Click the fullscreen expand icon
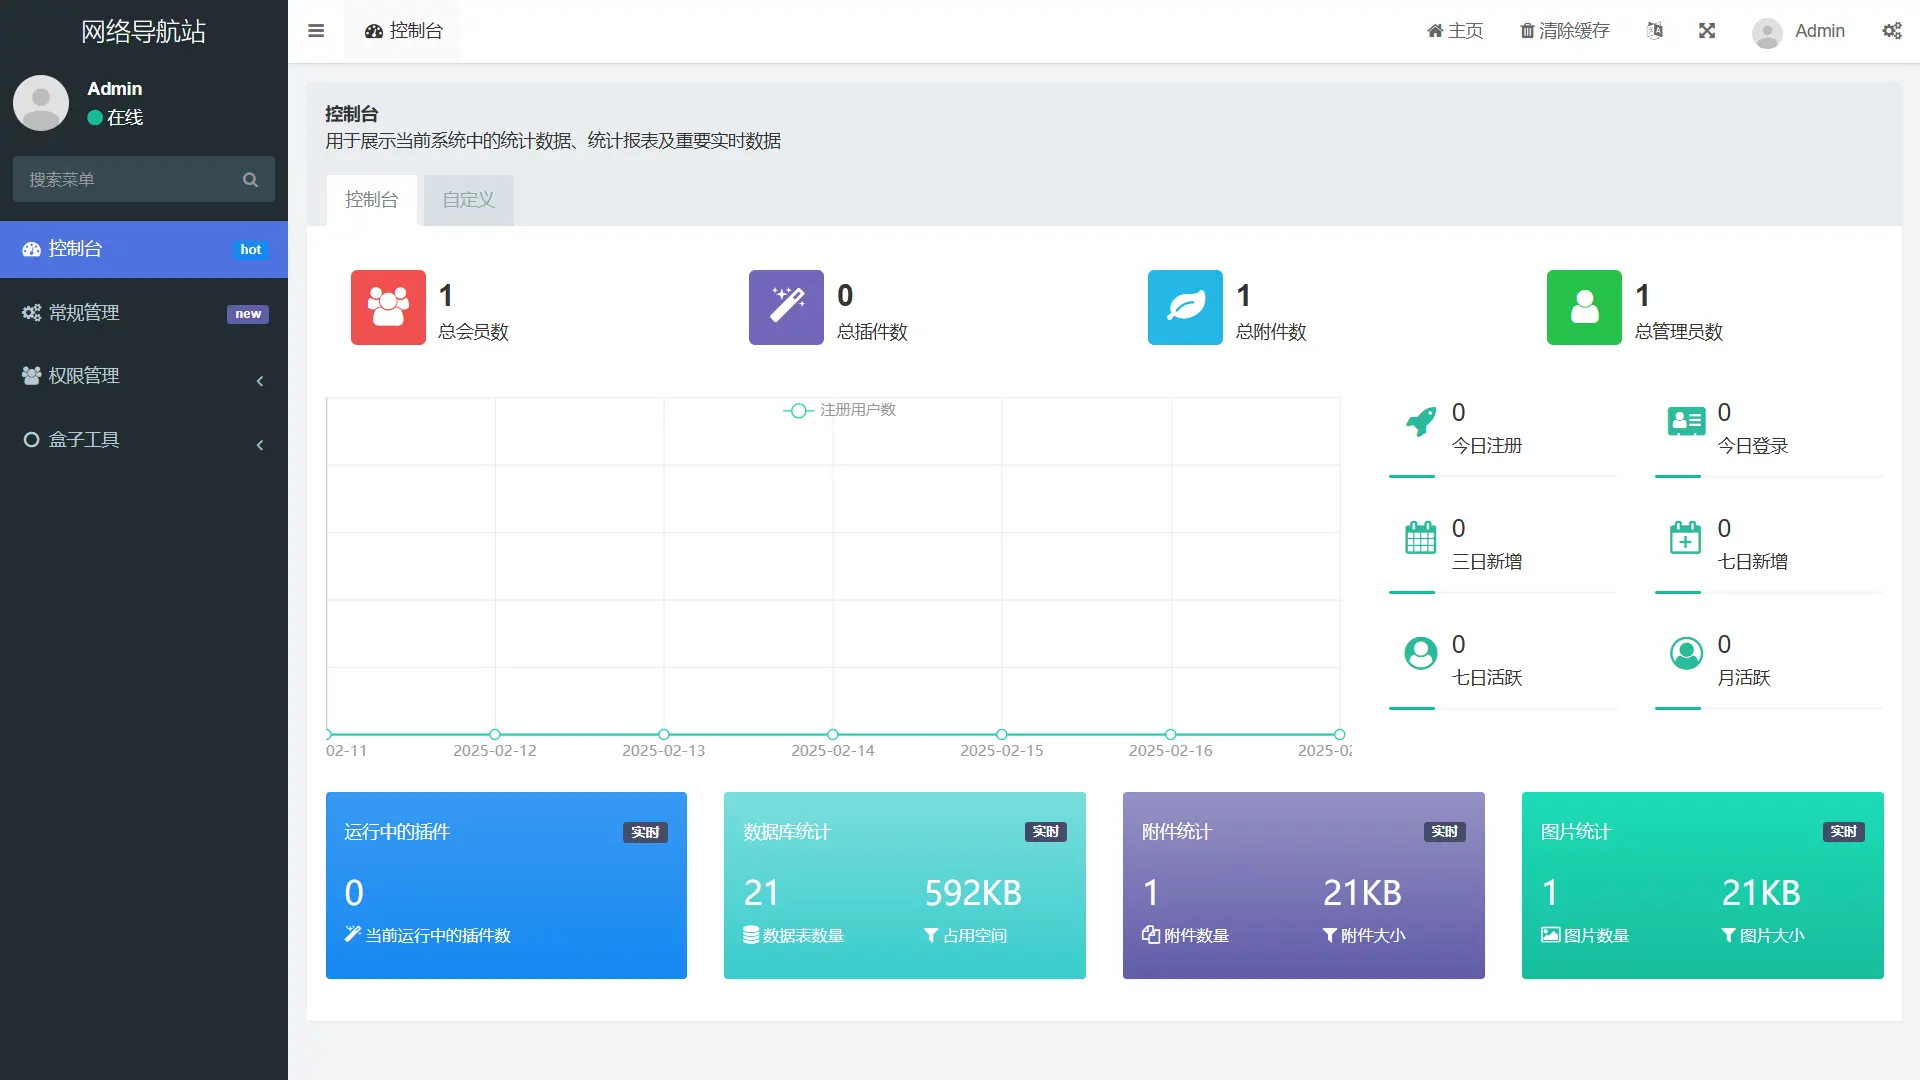 pos(1707,31)
